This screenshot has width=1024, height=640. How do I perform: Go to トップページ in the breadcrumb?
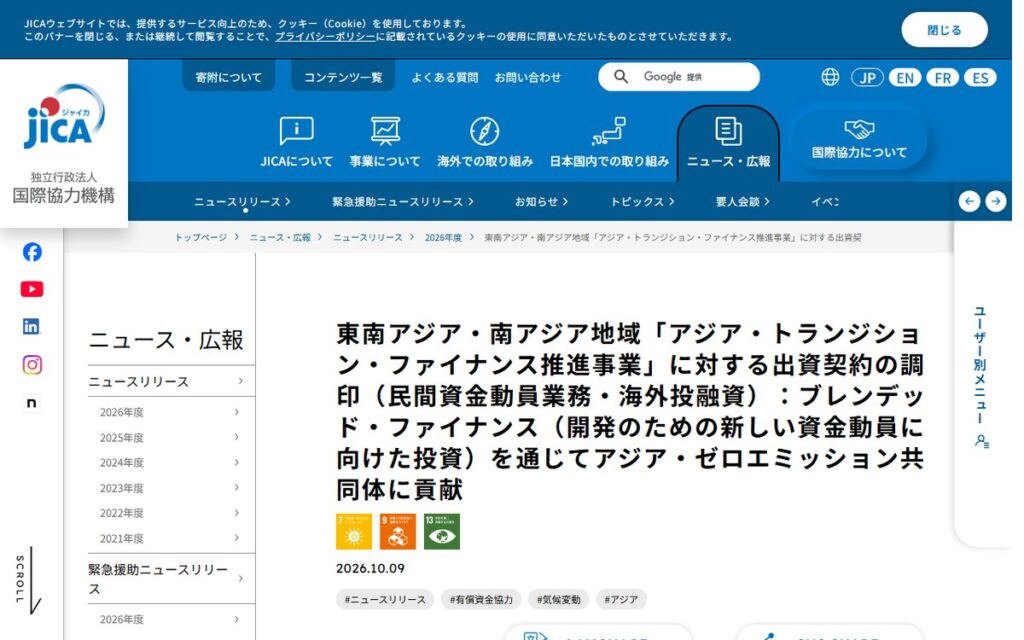coord(200,238)
